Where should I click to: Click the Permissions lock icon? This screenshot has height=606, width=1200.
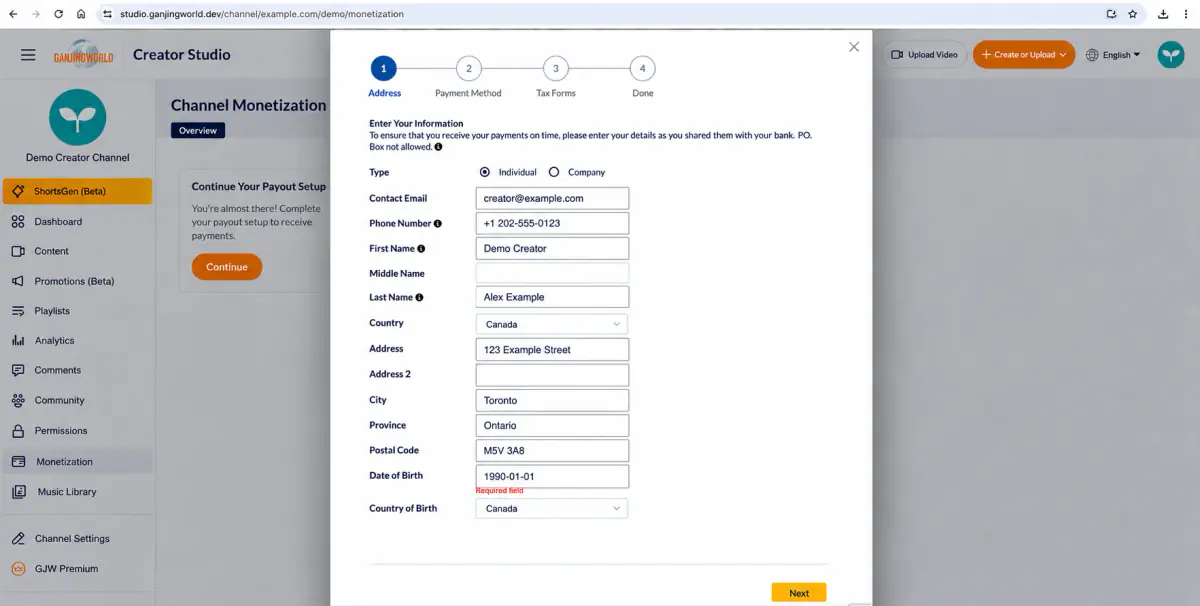[x=18, y=431]
